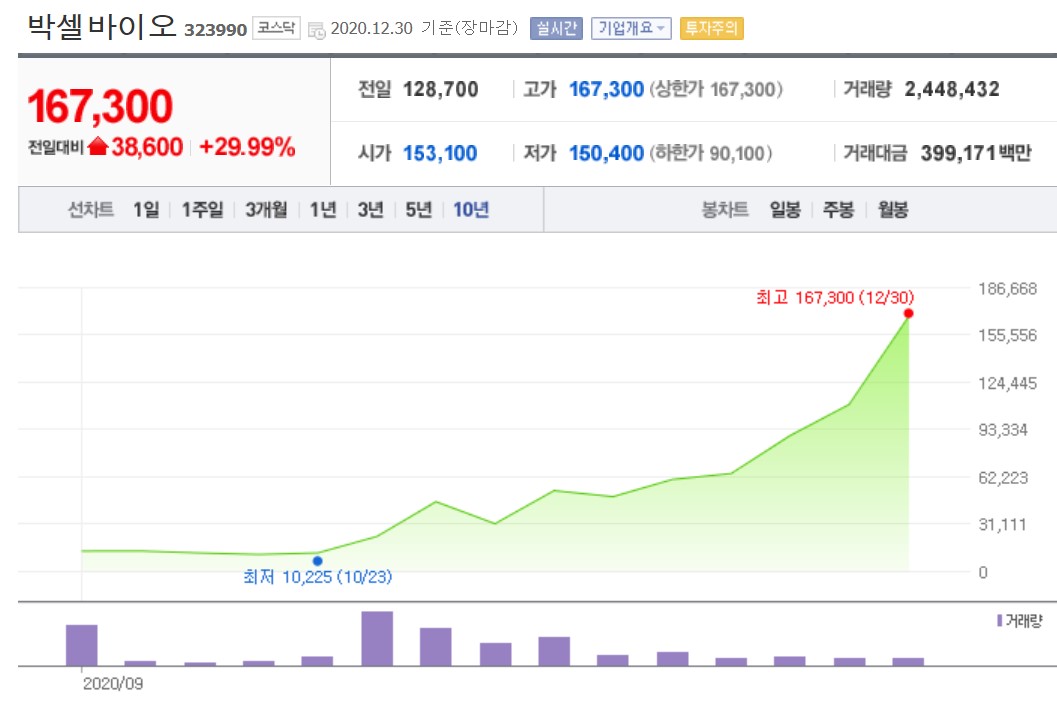Select the 1주일 line chart tab
This screenshot has height=708, width=1057.
coord(202,210)
